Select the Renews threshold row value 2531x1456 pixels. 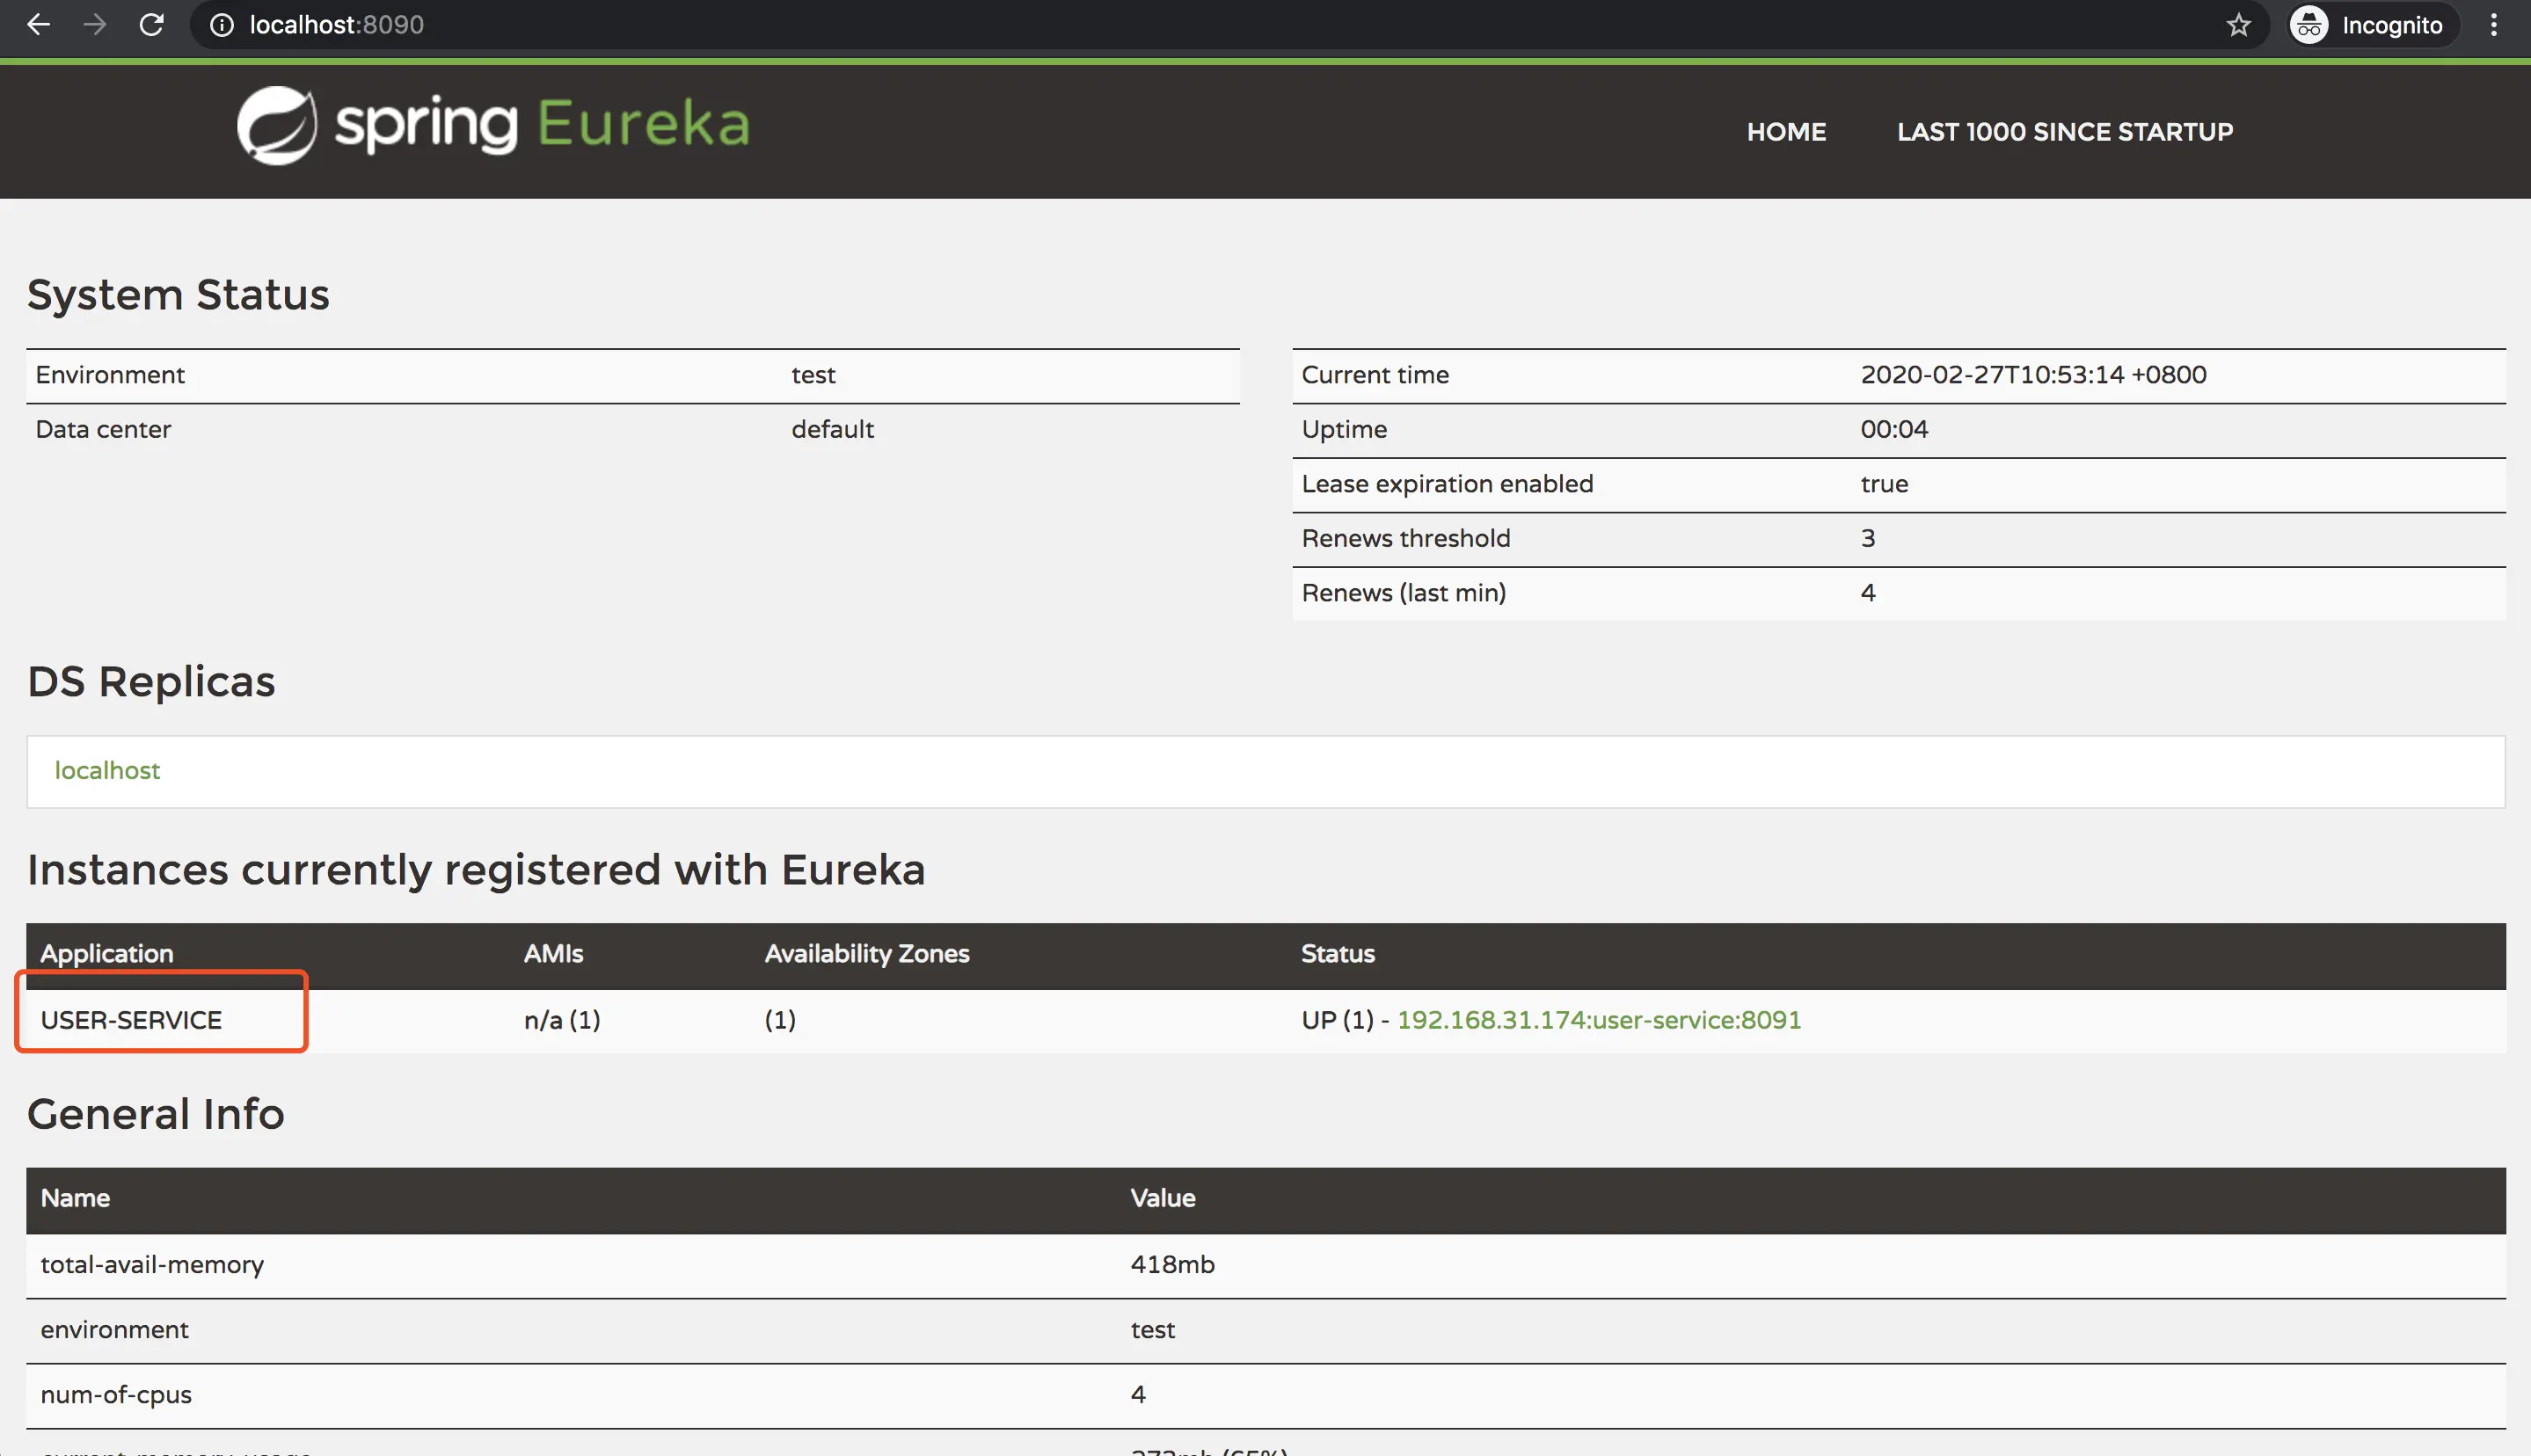click(1868, 538)
